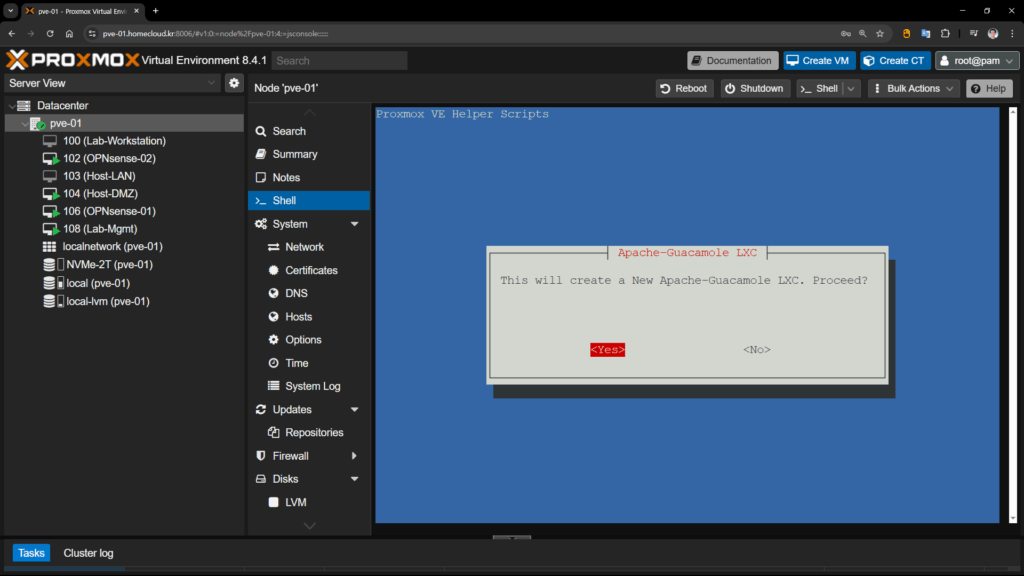Open the Bulk Actions dropdown
The width and height of the screenshot is (1024, 576).
pos(913,88)
